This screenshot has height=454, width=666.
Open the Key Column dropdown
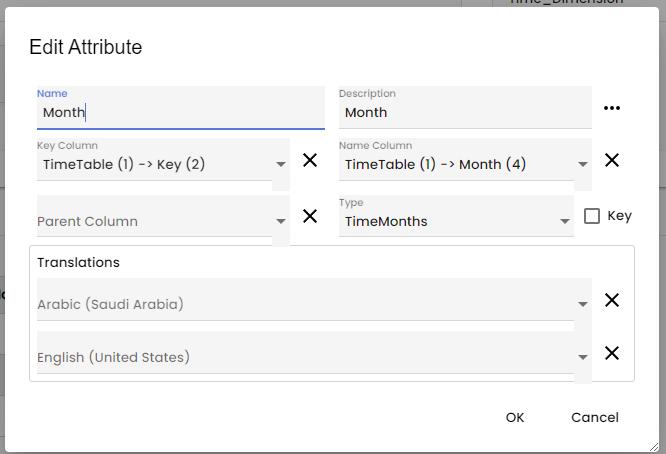pos(280,165)
